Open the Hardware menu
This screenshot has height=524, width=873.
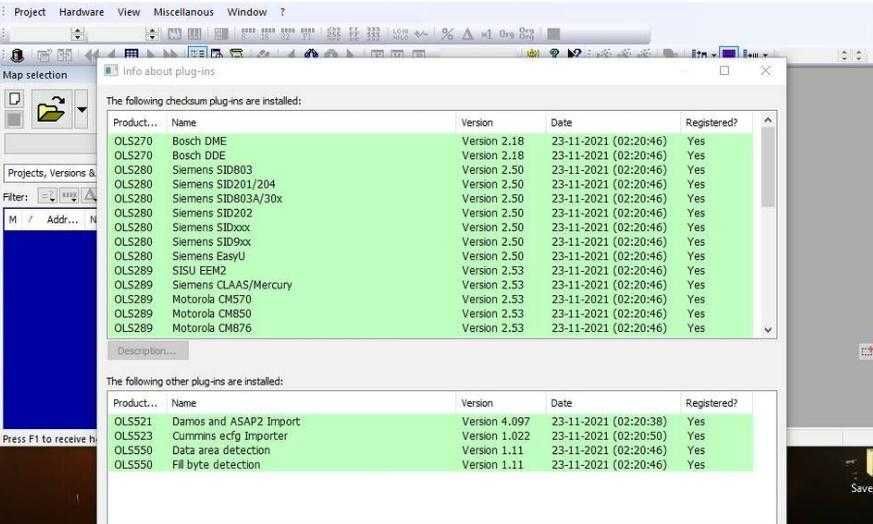81,12
